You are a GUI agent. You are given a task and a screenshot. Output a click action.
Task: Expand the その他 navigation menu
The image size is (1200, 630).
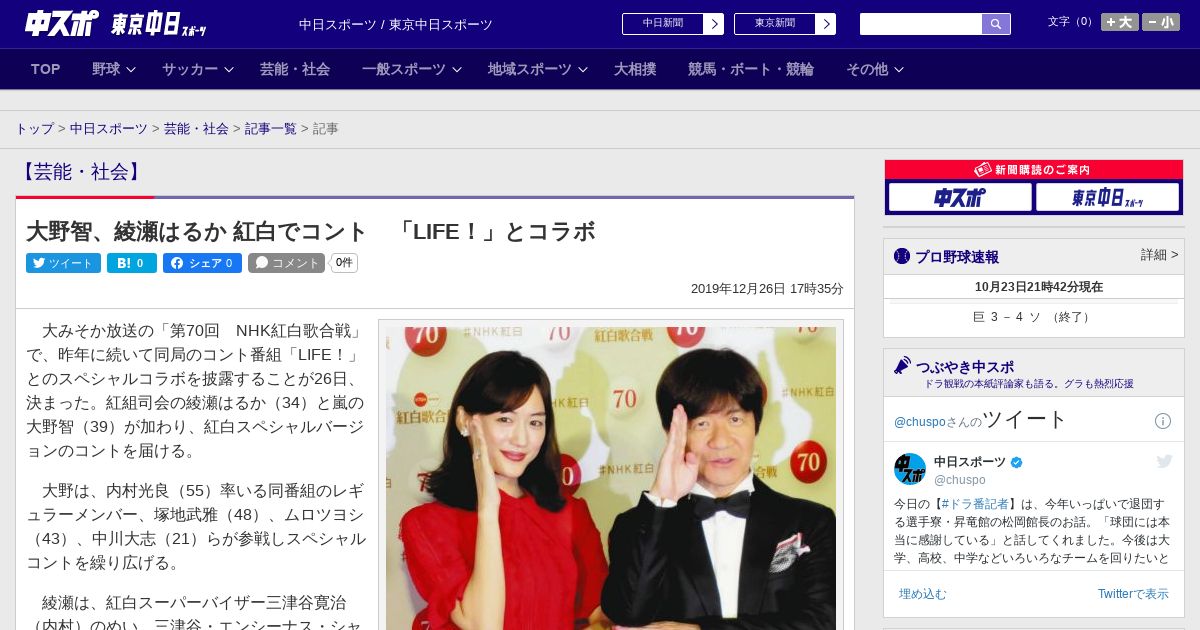pyautogui.click(x=875, y=69)
